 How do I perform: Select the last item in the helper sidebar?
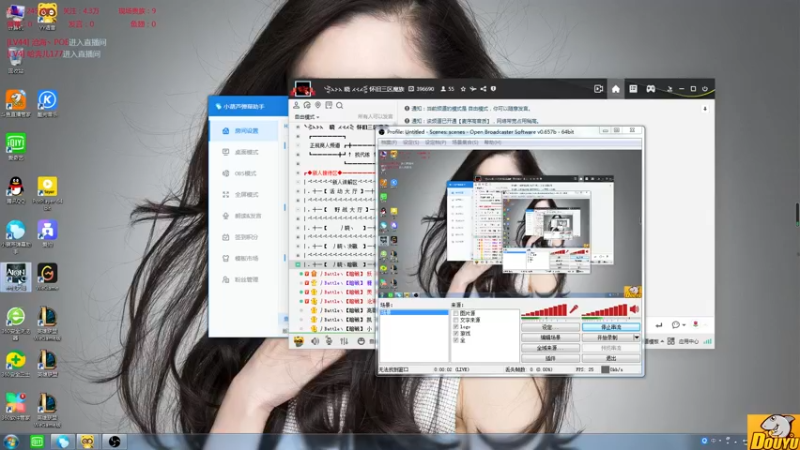pyautogui.click(x=244, y=280)
